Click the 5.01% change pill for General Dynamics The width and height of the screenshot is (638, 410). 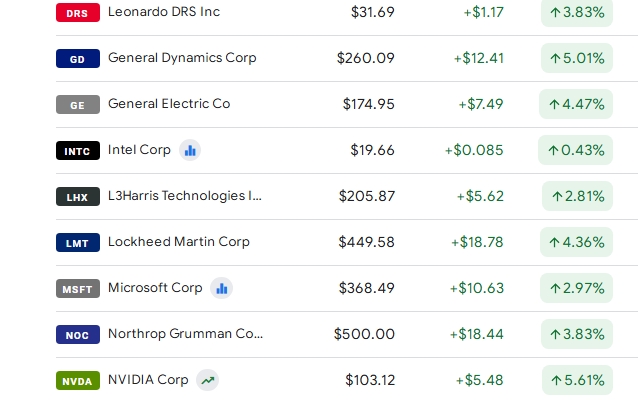click(x=577, y=58)
